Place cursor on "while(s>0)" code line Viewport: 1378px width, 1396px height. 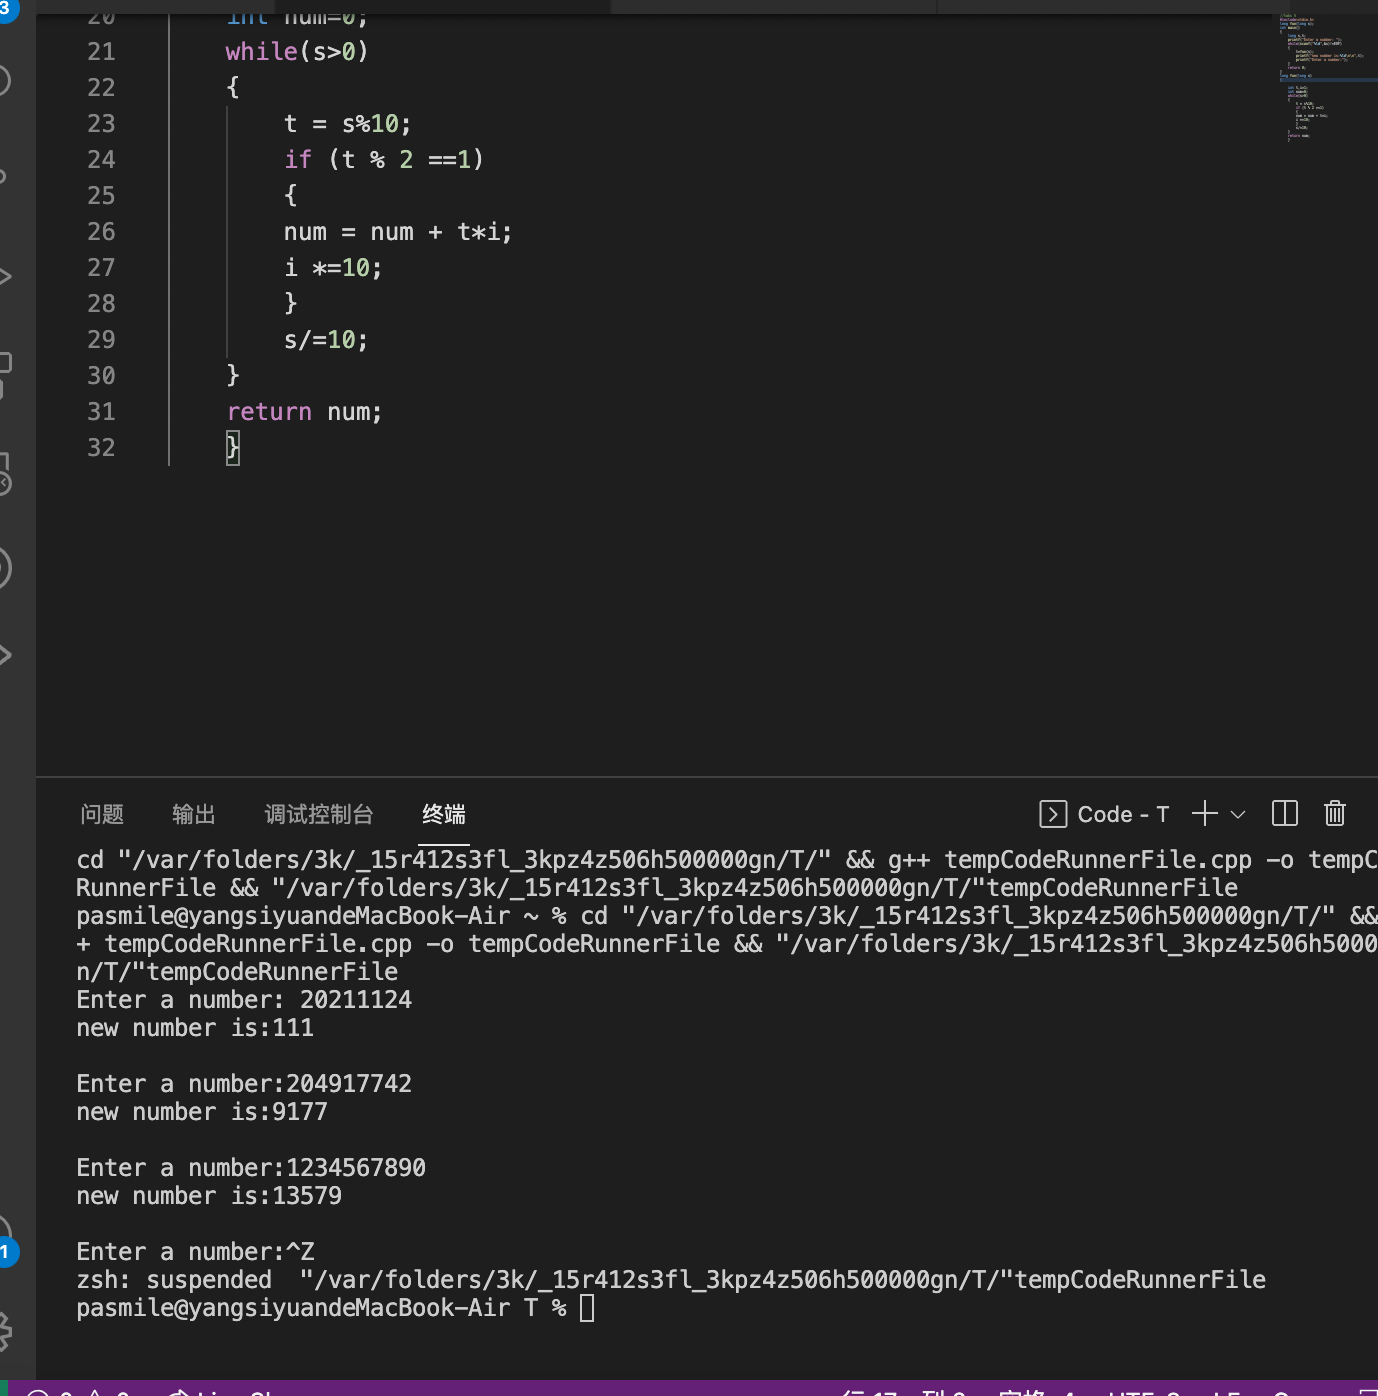coord(297,52)
